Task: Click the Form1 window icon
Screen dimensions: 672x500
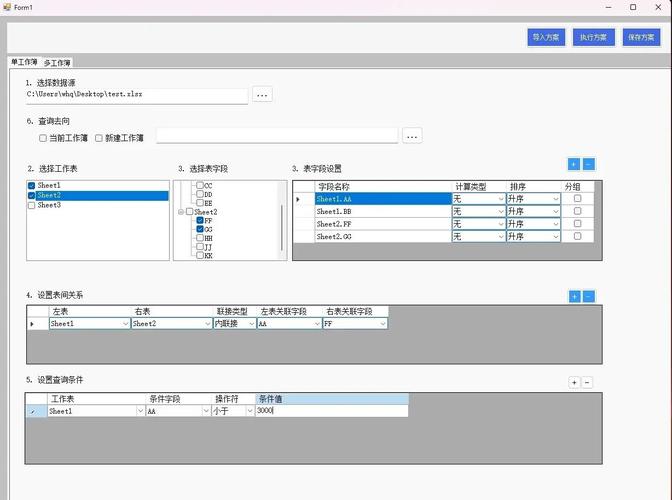Action: (7, 7)
